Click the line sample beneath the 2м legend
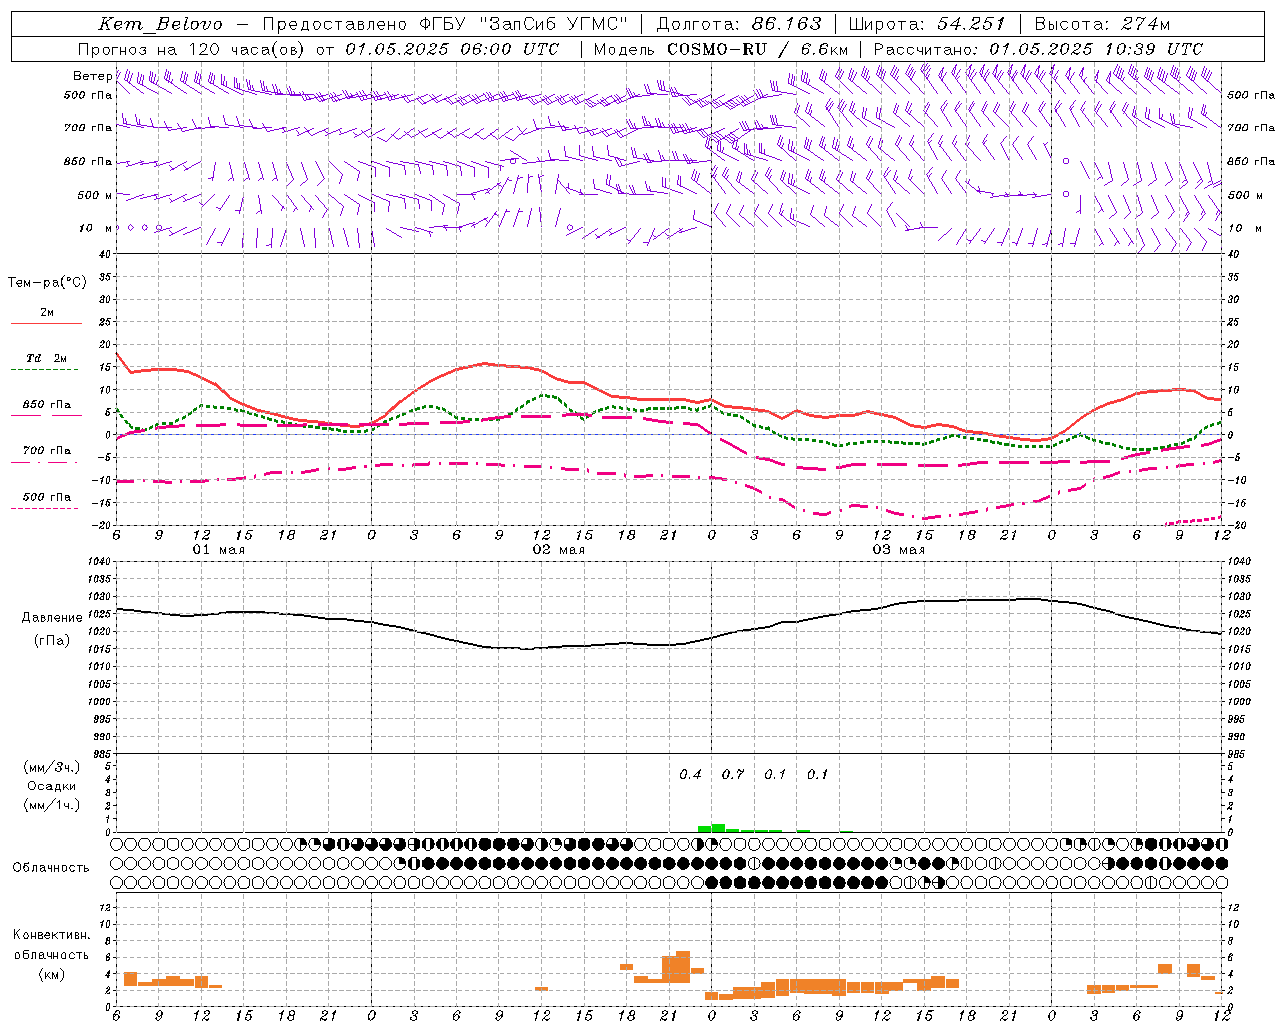Viewport: 1280px width, 1024px height. [46, 324]
